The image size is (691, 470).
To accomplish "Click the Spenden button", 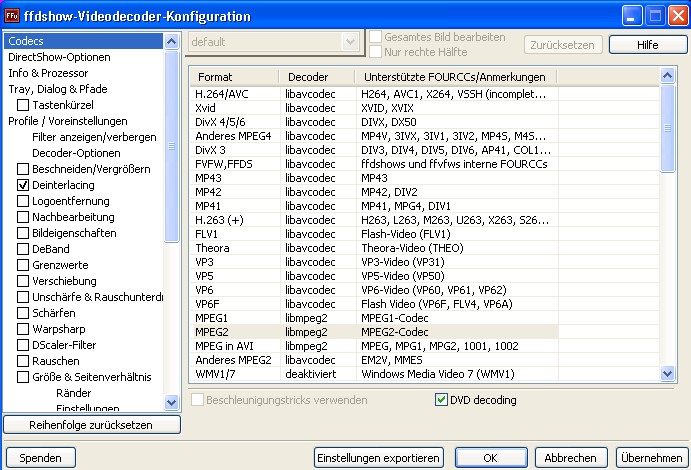I will pyautogui.click(x=40, y=457).
